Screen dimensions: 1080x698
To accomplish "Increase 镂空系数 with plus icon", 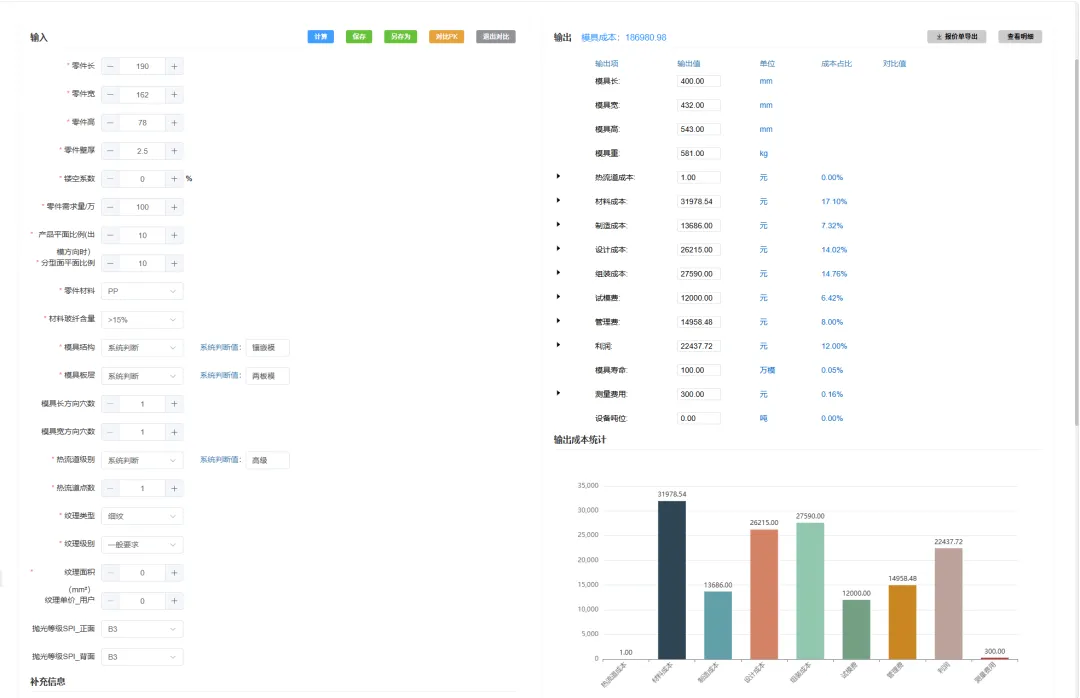I will (174, 179).
